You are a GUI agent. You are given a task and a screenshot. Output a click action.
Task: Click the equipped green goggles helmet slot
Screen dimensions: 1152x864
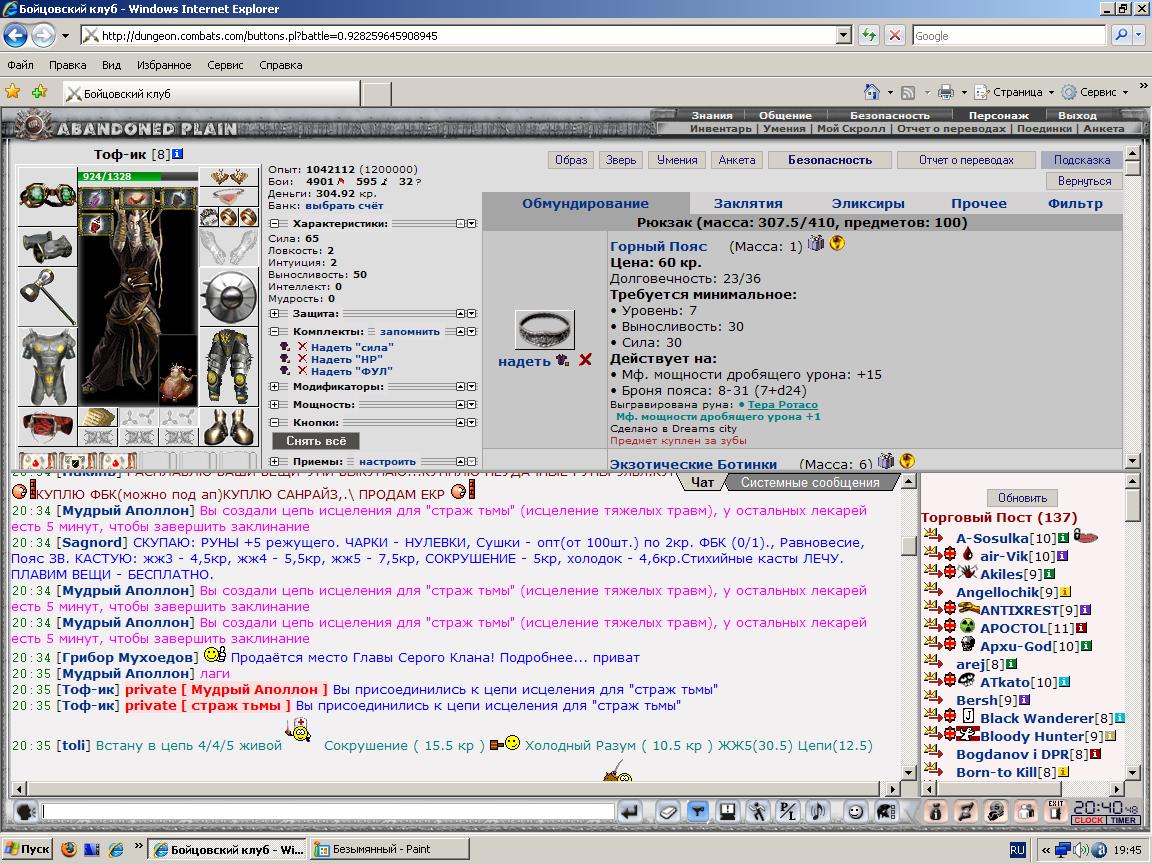coord(47,195)
